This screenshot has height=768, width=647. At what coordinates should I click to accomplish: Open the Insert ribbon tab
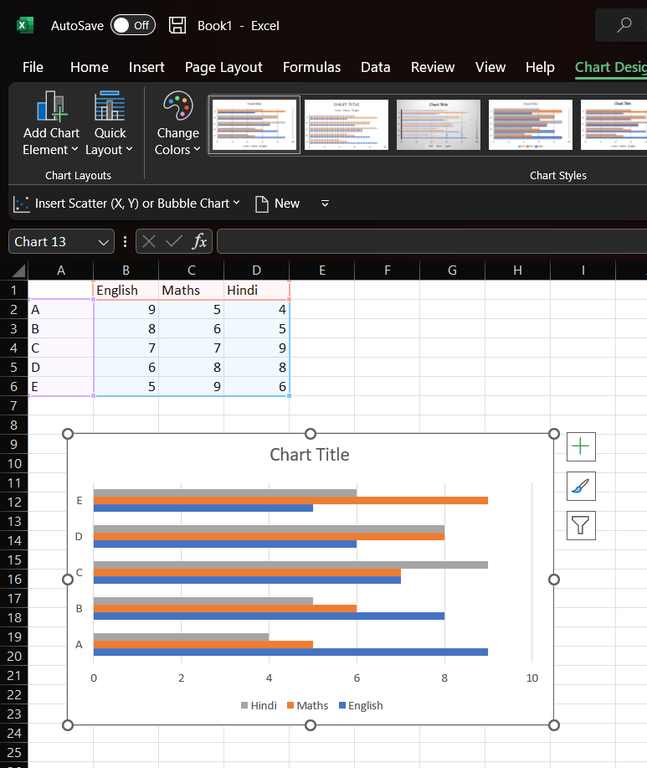click(x=146, y=67)
